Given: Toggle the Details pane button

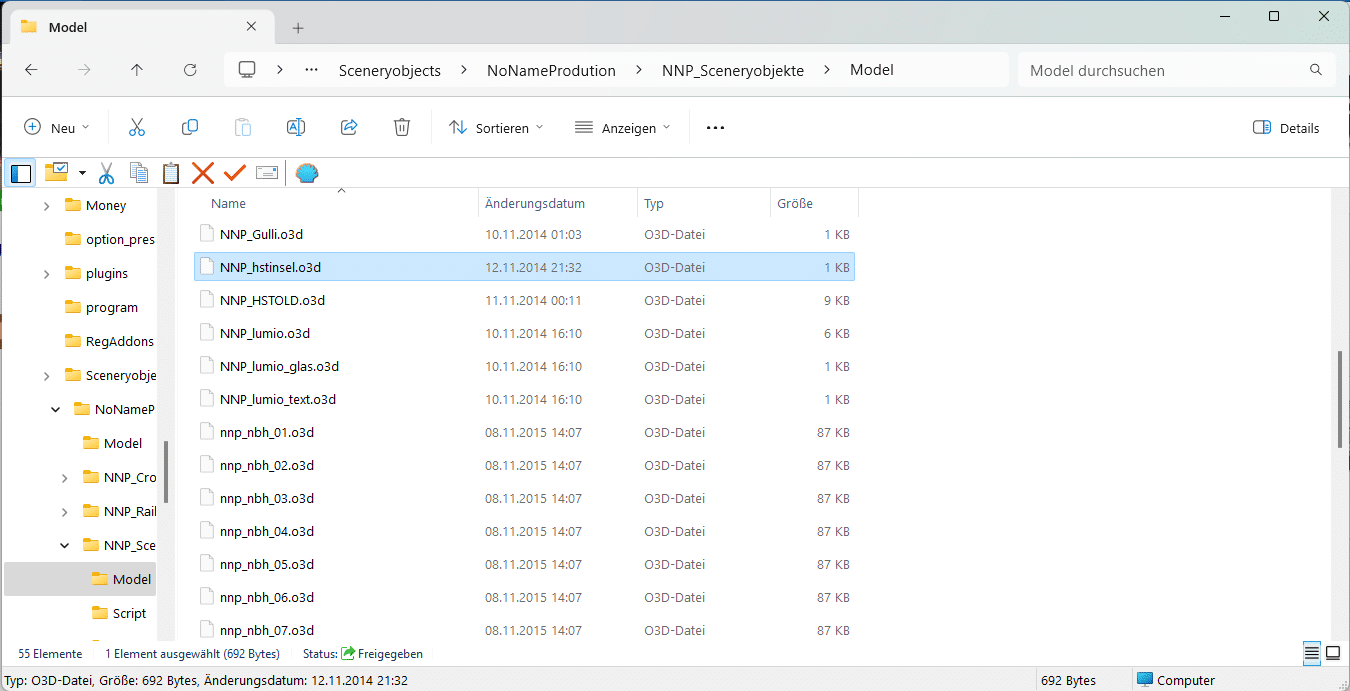Looking at the screenshot, I should pos(1286,128).
